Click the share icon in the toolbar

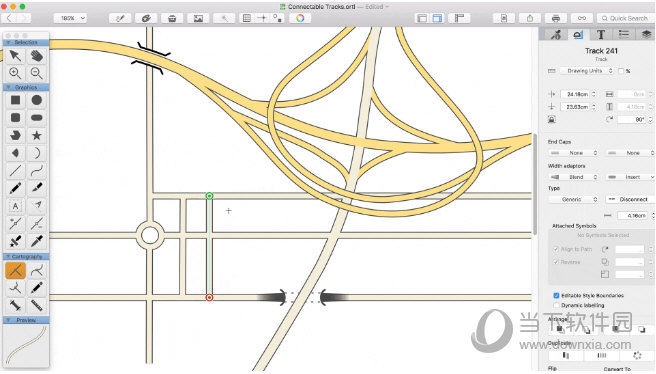point(530,18)
